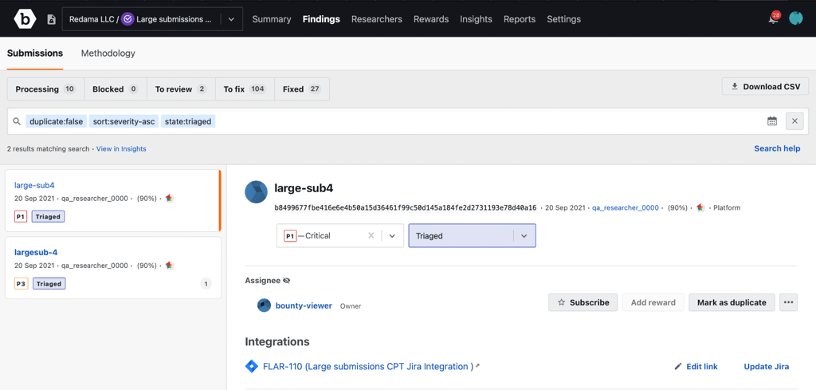Viewport: 816px width, 390px height.
Task: Open the View in Insights link
Action: click(121, 149)
